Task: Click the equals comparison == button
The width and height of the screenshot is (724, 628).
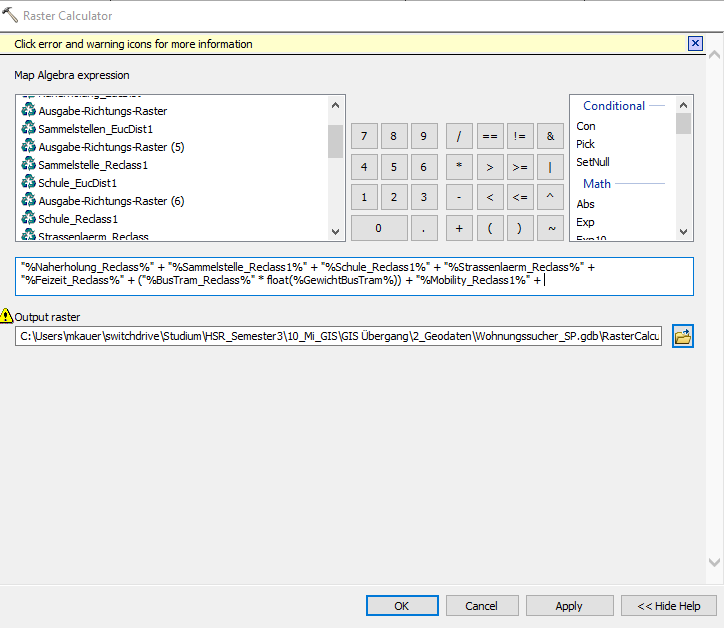Action: point(489,136)
